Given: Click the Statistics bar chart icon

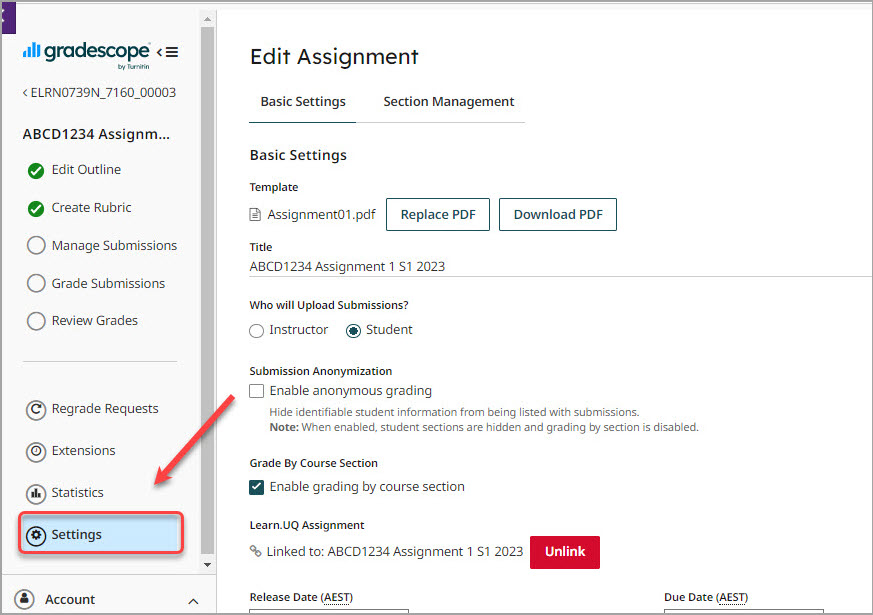Looking at the screenshot, I should click(36, 493).
